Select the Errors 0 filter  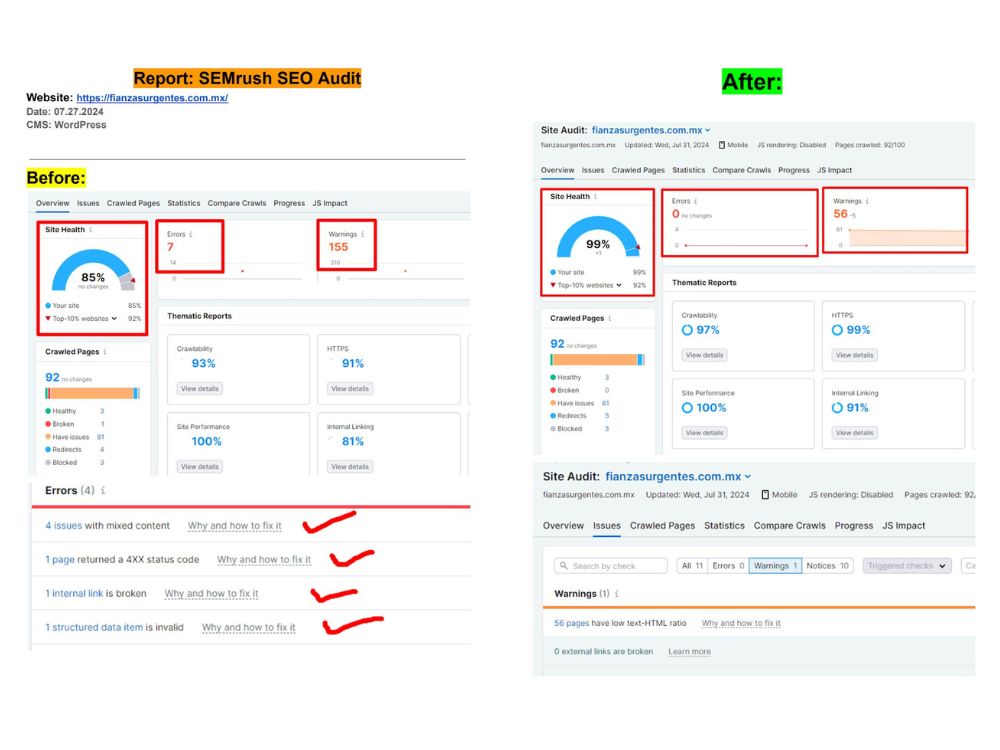tap(728, 566)
